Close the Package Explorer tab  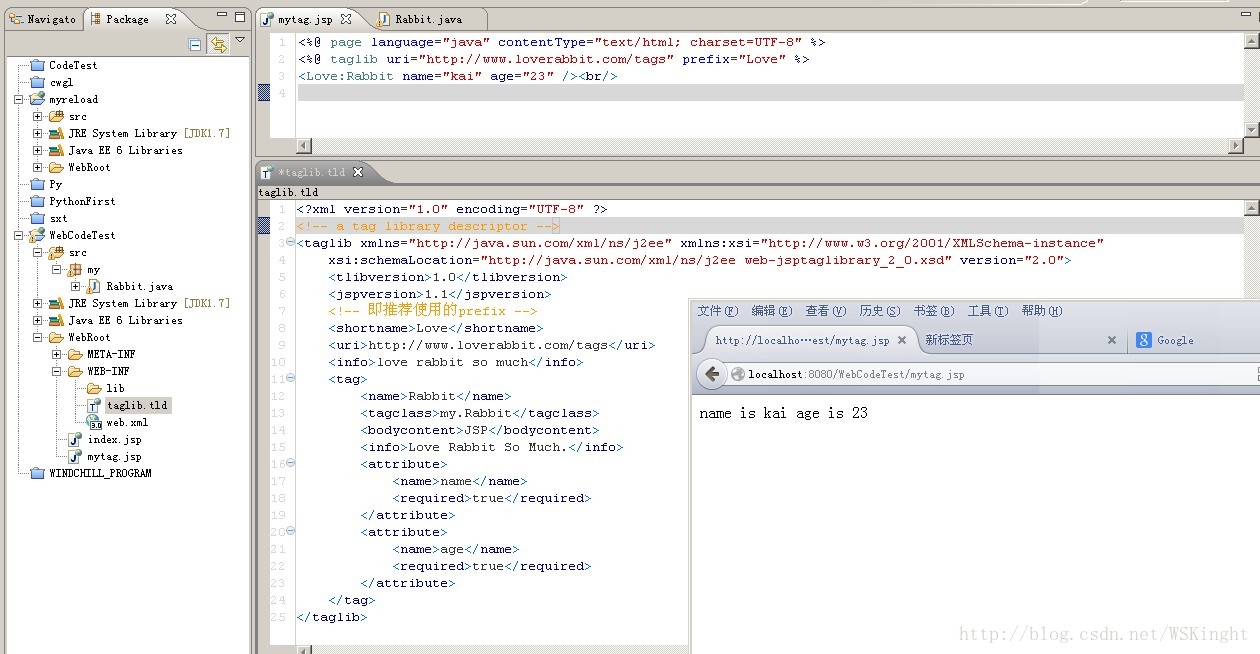pyautogui.click(x=171, y=18)
